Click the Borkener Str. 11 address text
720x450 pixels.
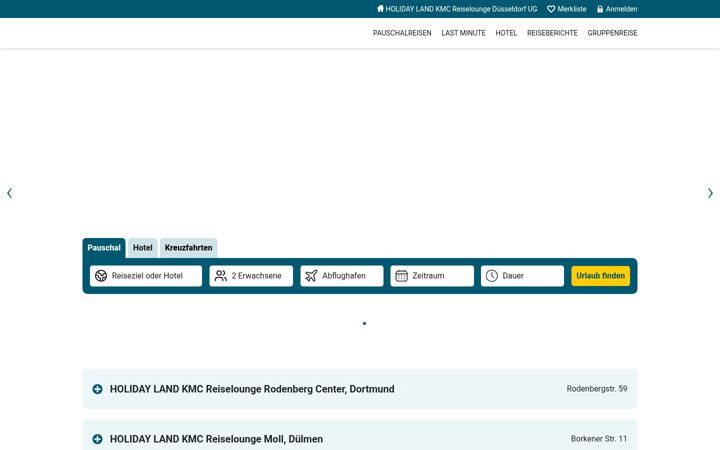(599, 439)
